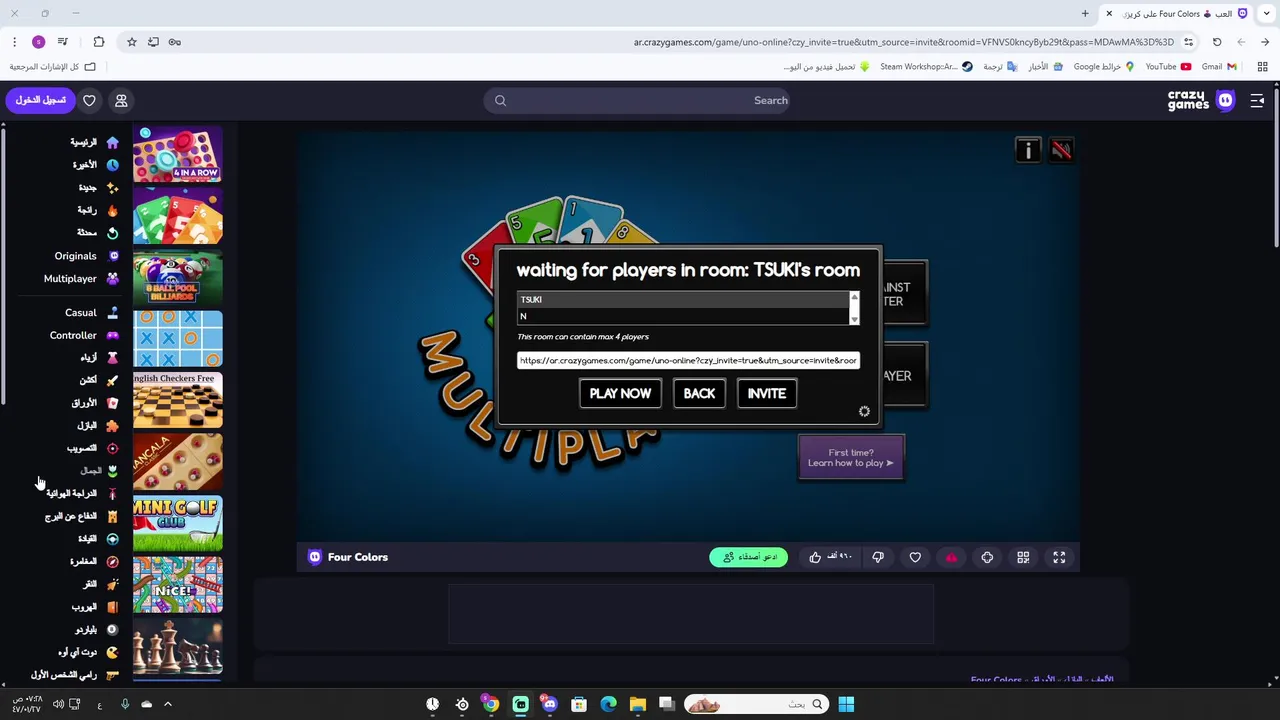Open the chess game thumbnail
This screenshot has height=720, width=1280.
178,647
